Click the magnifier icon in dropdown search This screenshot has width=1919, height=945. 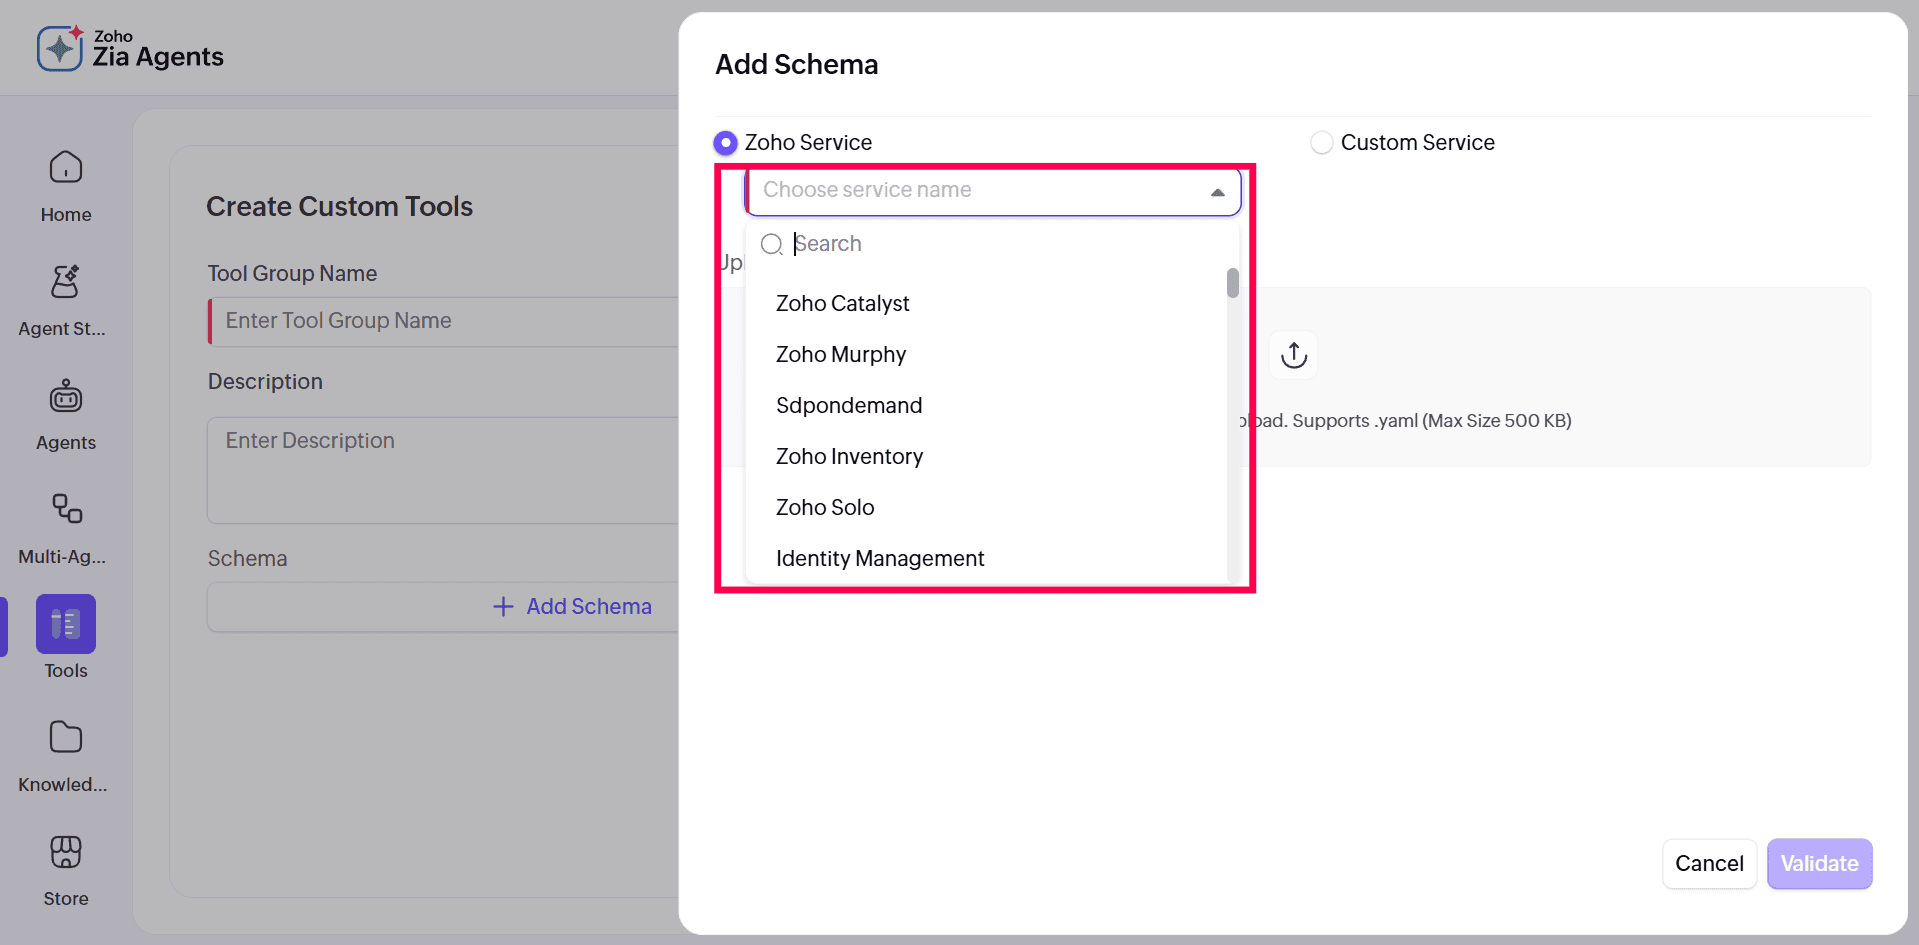(772, 244)
